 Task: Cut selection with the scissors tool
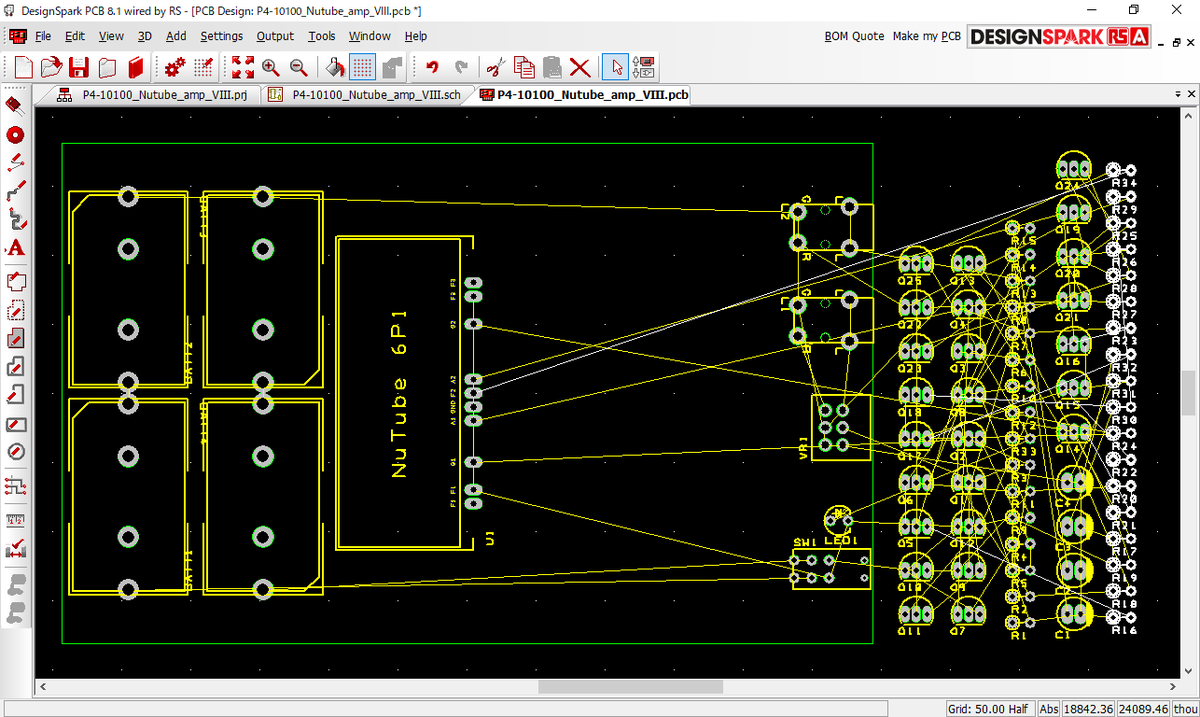coord(496,67)
